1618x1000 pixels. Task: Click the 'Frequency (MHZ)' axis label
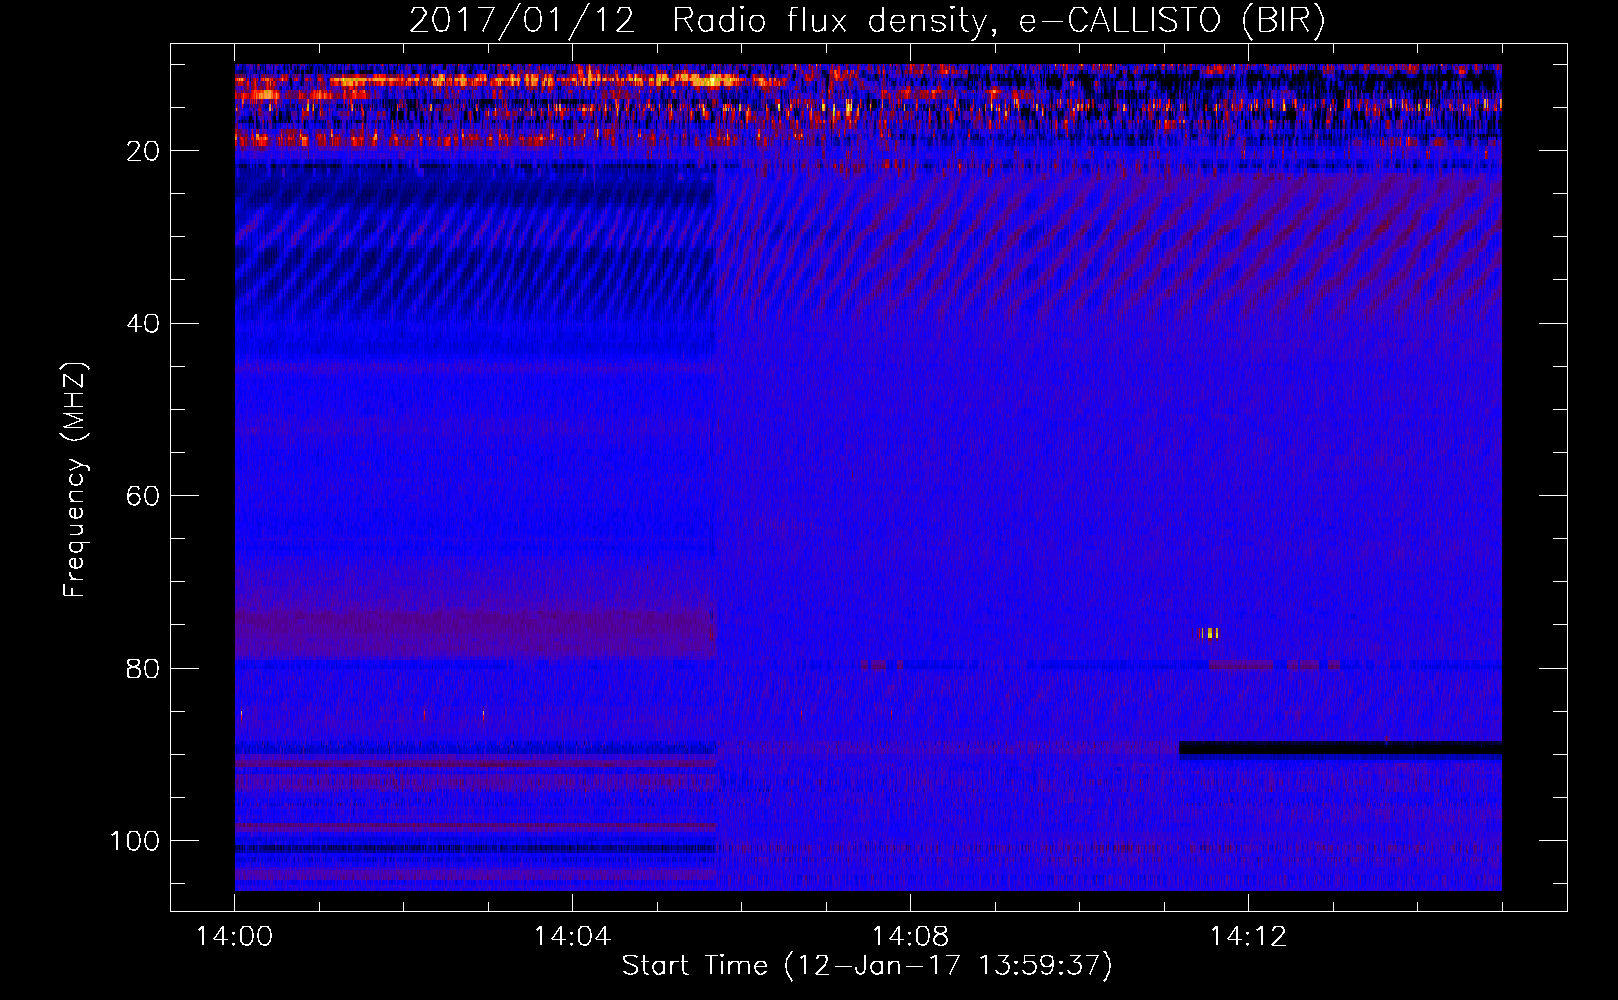pyautogui.click(x=75, y=480)
